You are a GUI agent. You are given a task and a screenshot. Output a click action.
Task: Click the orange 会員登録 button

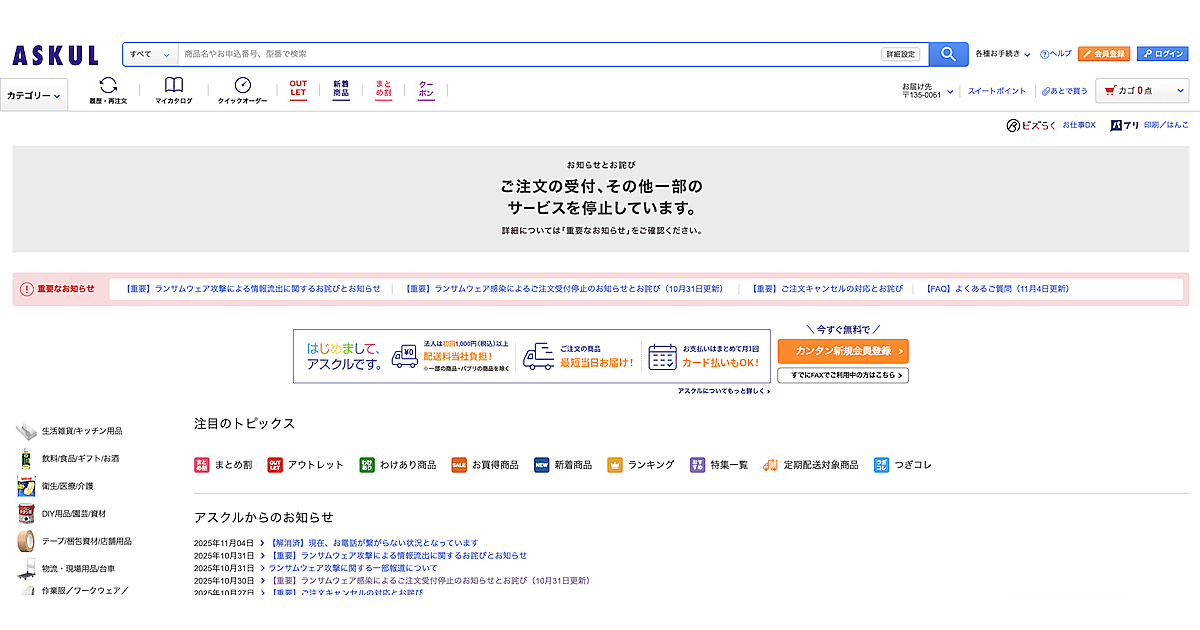click(1104, 54)
